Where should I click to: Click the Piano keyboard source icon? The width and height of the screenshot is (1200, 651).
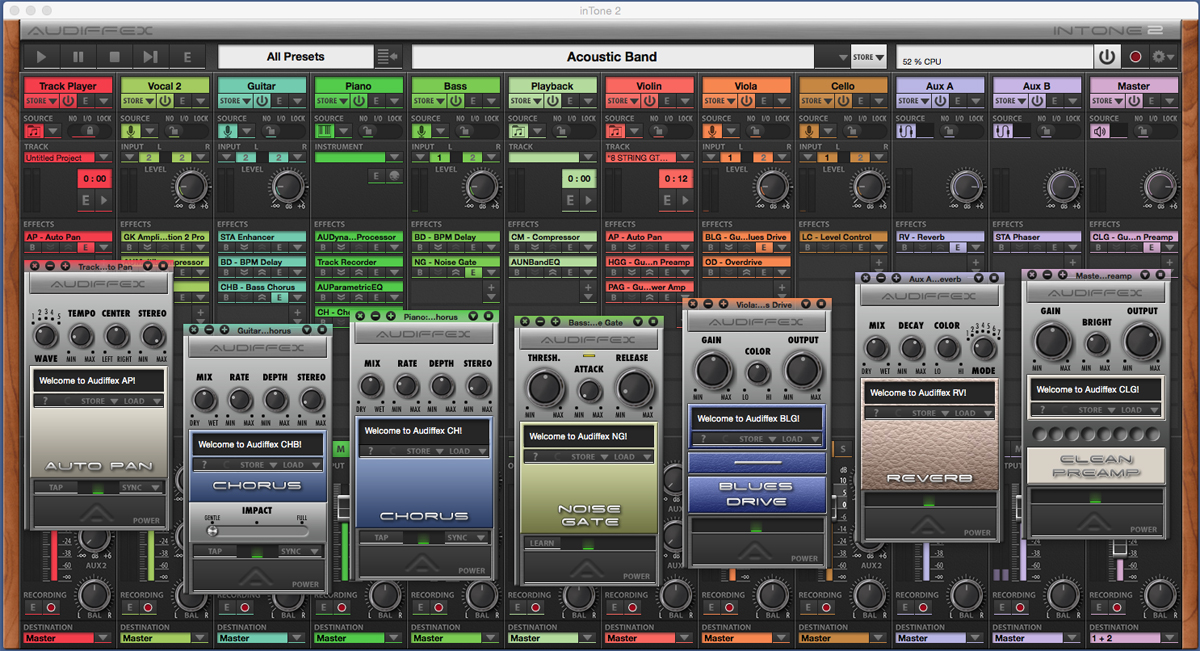[x=324, y=131]
